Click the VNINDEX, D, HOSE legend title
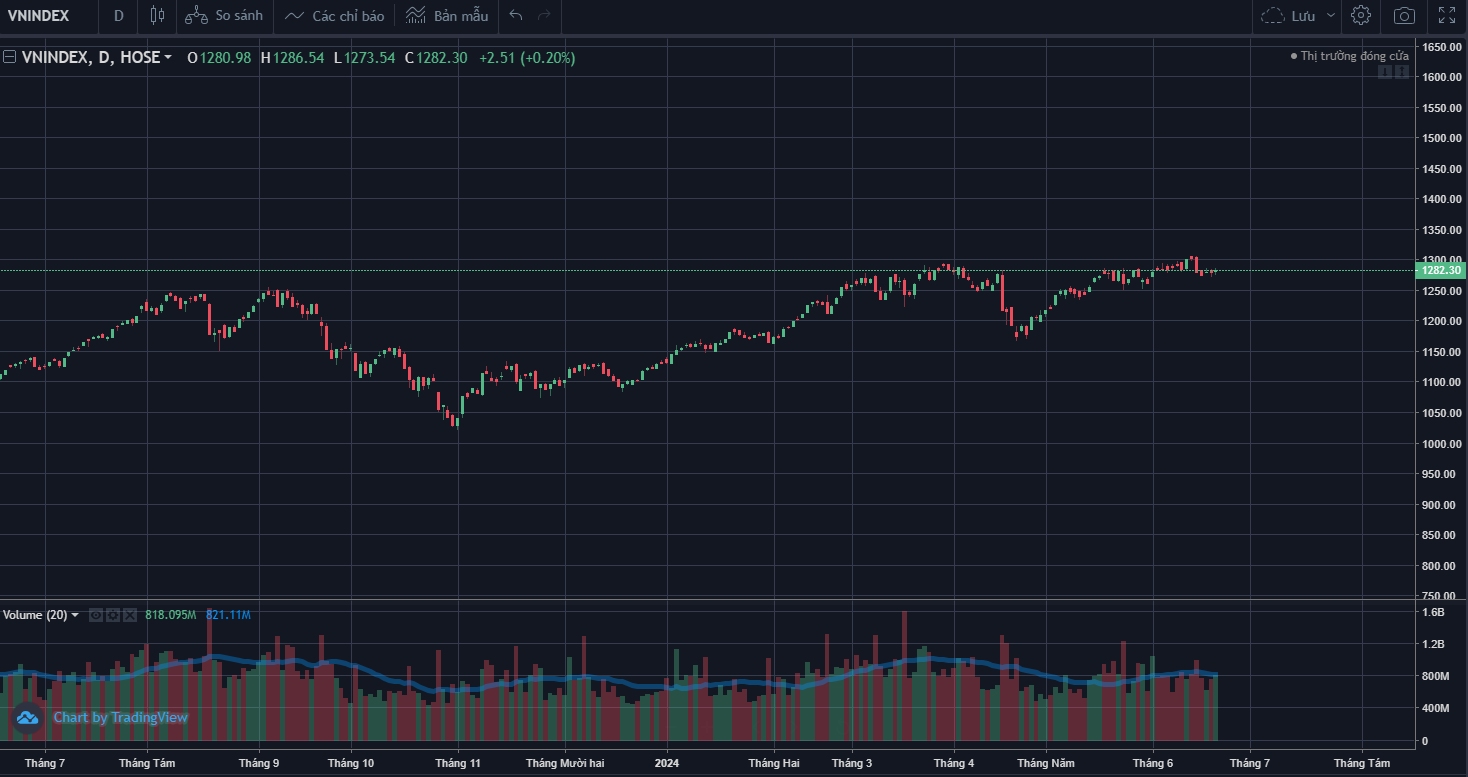 click(90, 58)
